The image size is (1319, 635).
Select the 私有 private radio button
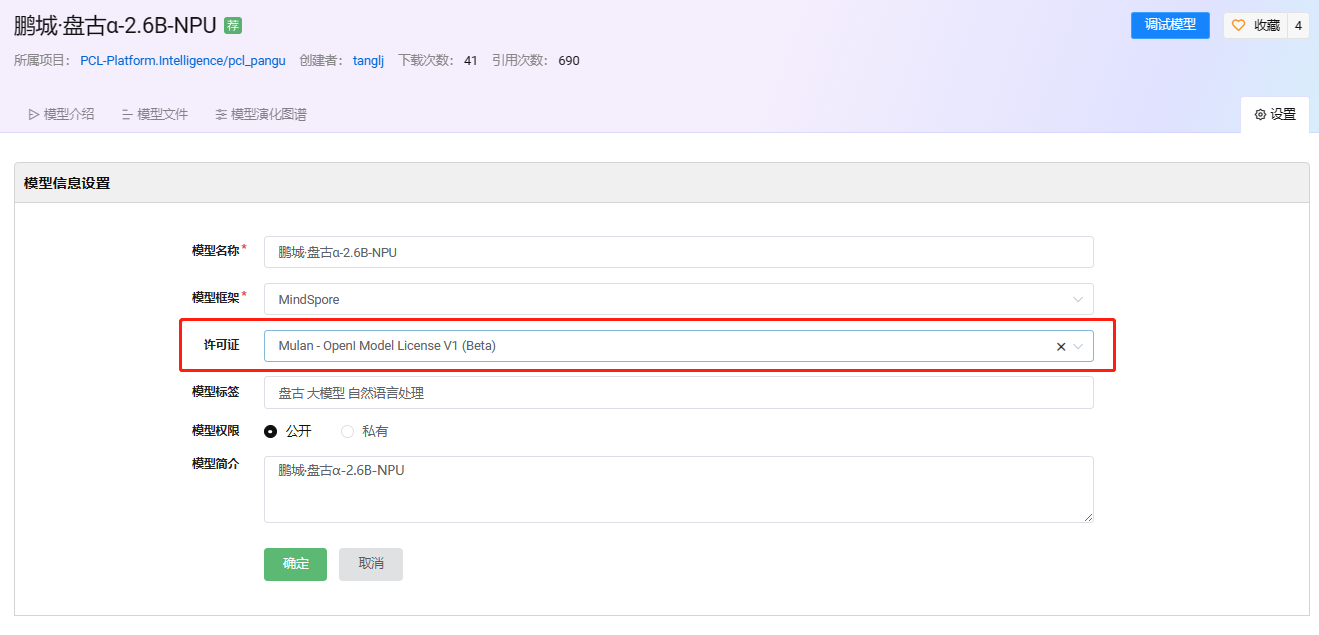click(348, 431)
